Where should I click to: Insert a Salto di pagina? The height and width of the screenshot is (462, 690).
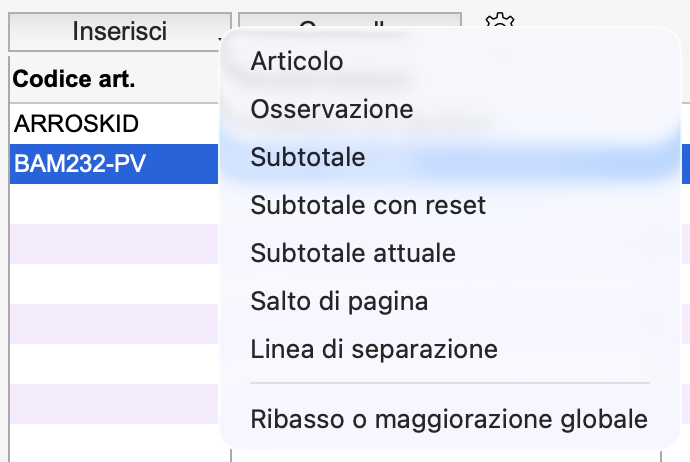[340, 301]
